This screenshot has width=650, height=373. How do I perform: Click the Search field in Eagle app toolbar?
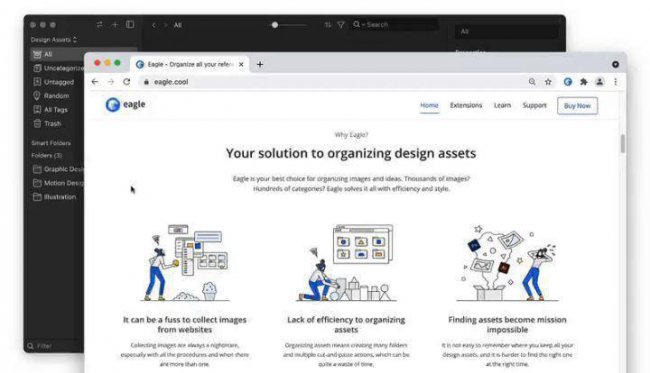coord(394,24)
